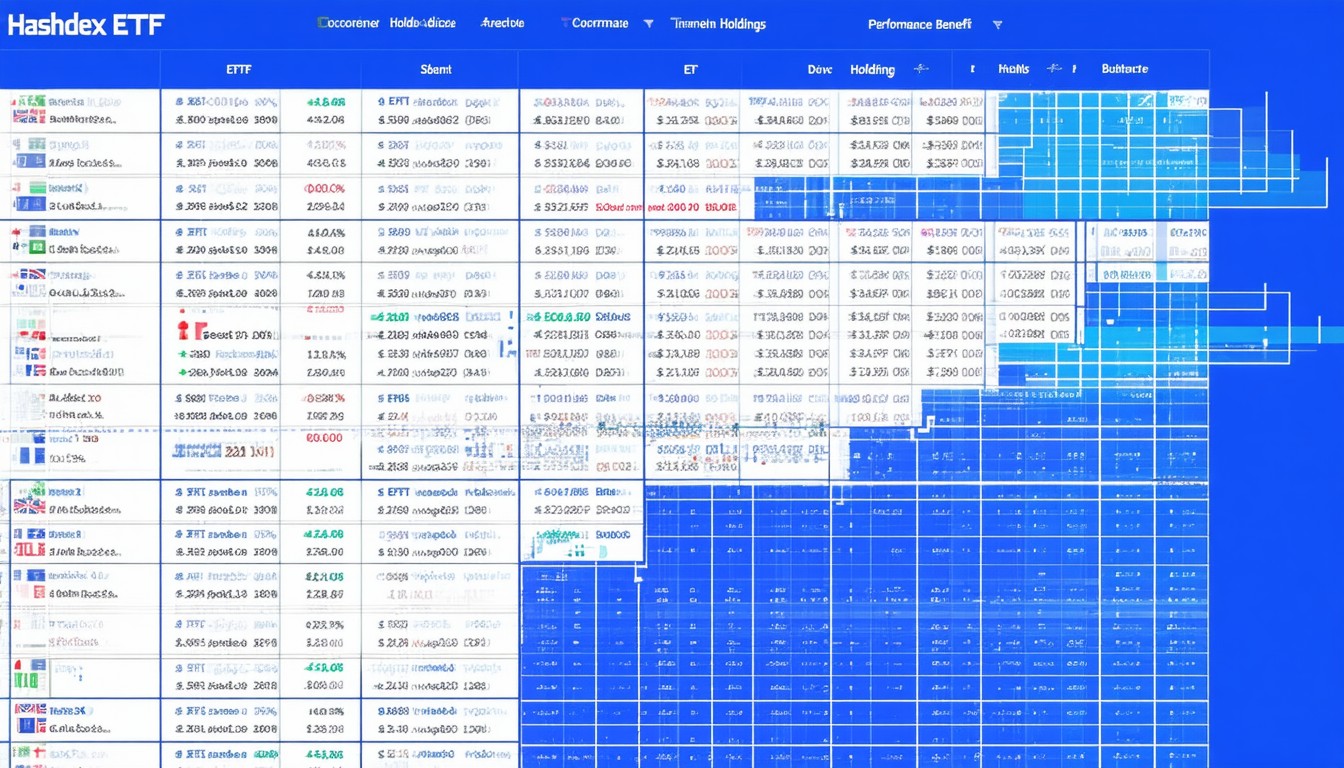The height and width of the screenshot is (768, 1344).
Task: Click the small icon left of Coccorener
Action: (323, 22)
